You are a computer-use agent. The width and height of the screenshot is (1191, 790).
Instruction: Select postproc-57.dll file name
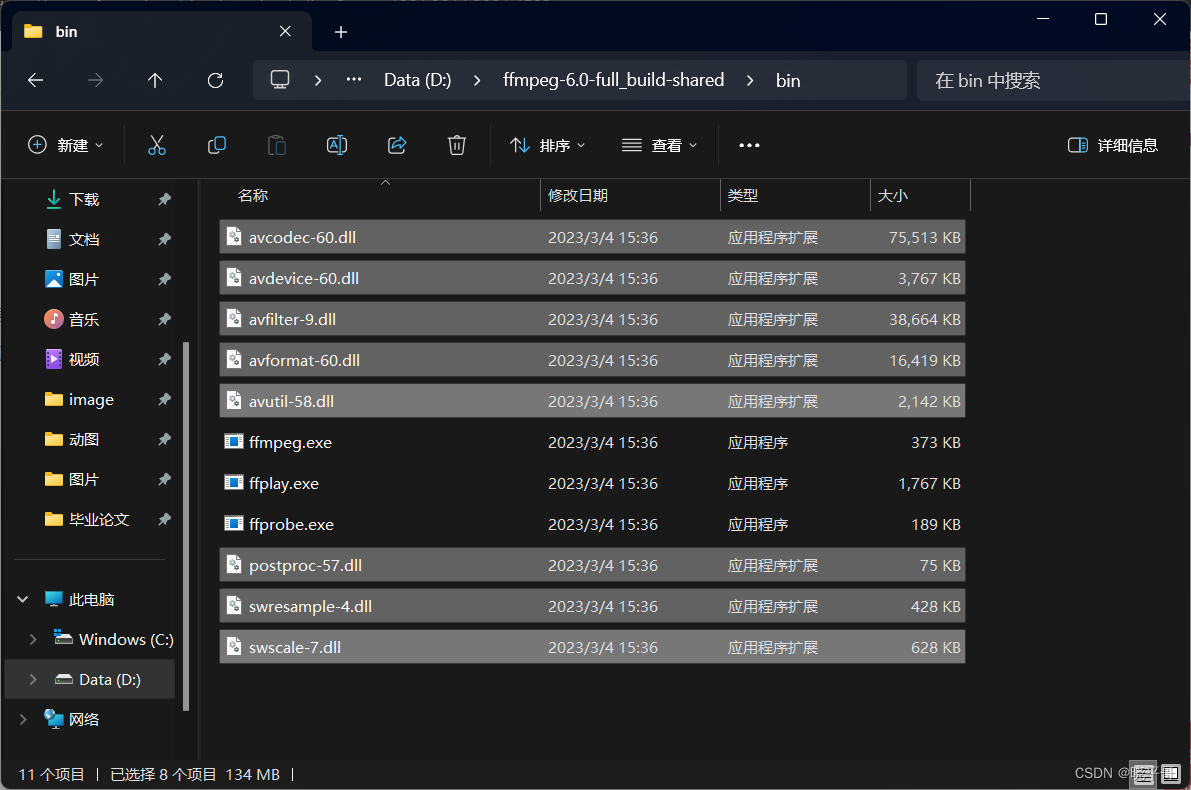pos(305,565)
